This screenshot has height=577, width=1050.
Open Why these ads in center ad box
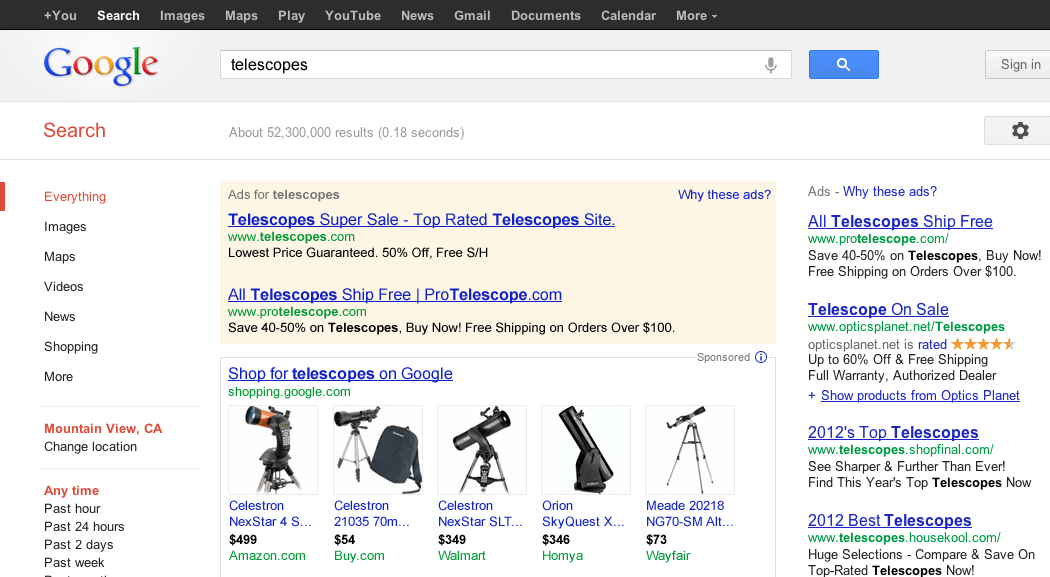[725, 195]
